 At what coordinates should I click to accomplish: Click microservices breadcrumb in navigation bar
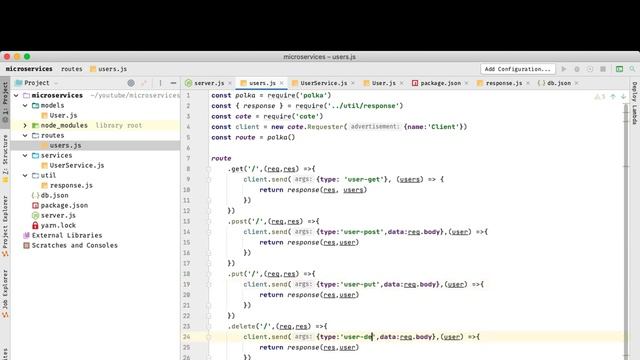pyautogui.click(x=29, y=69)
